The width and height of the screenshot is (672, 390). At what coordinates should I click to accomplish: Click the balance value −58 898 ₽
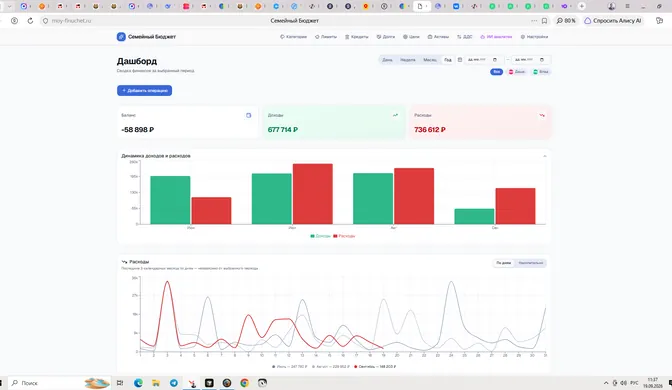tap(138, 129)
